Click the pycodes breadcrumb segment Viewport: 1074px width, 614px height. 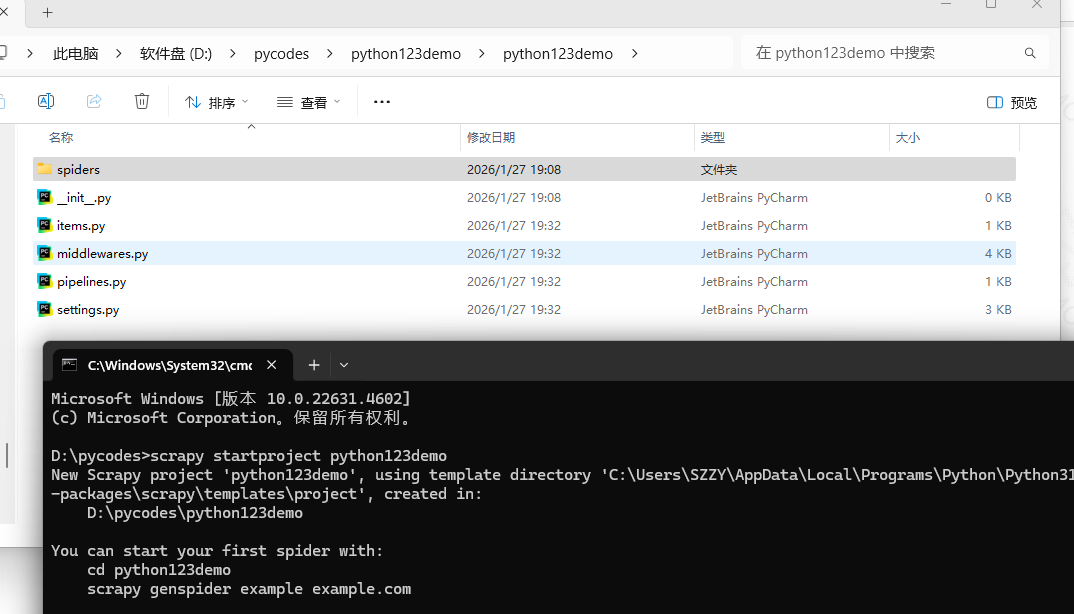pos(281,54)
